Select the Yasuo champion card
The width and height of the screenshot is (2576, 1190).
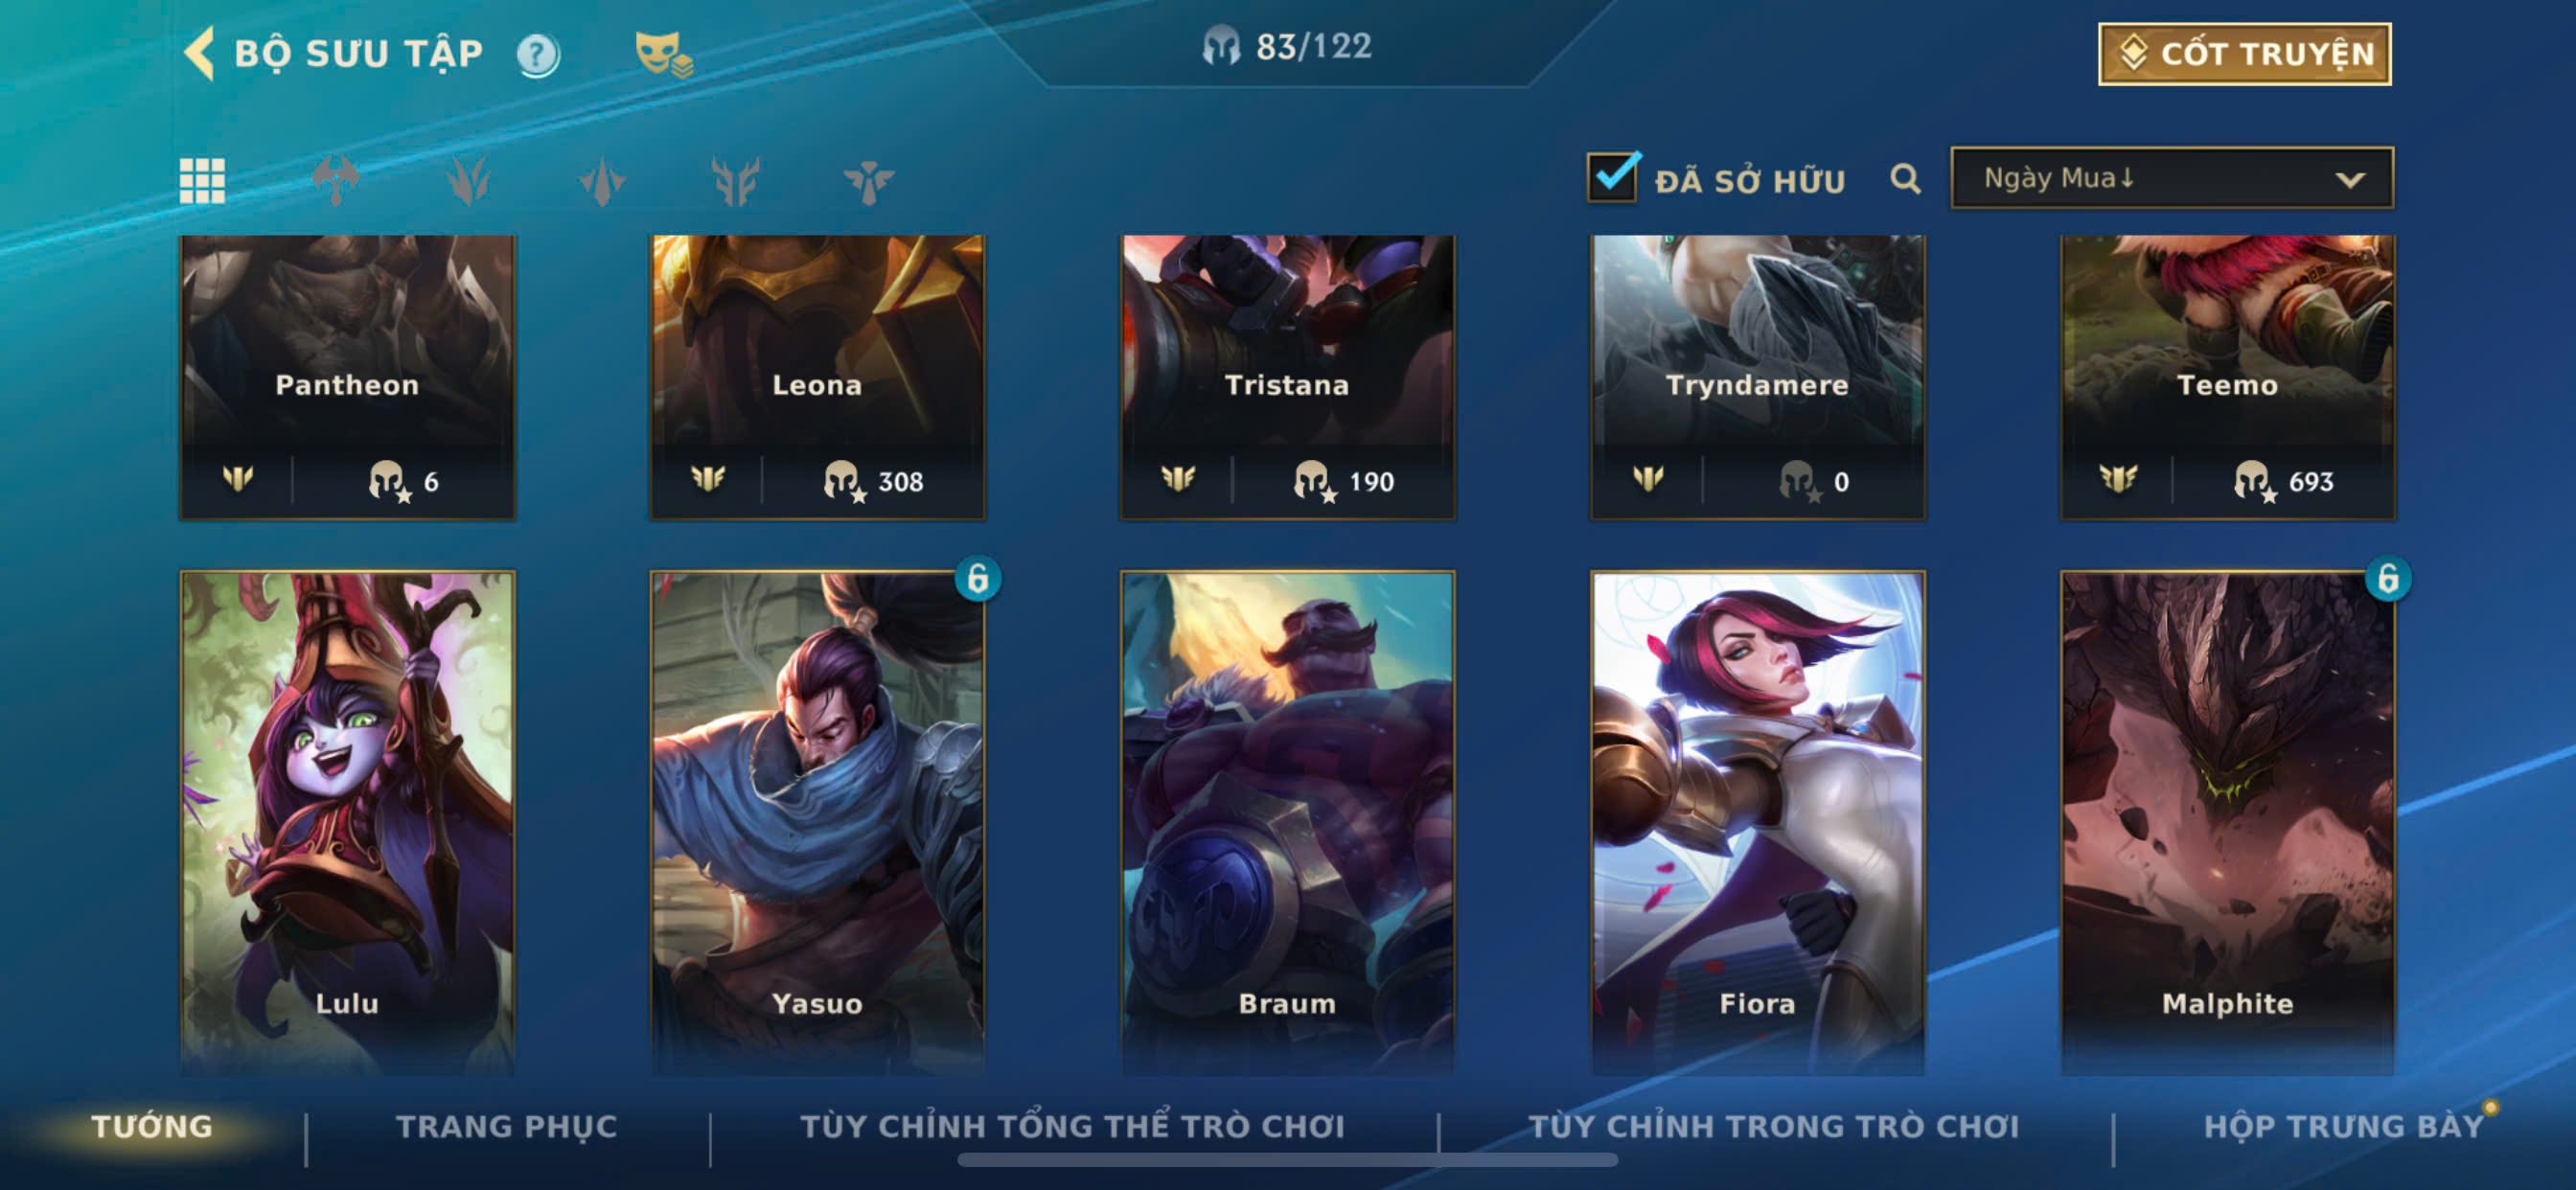[x=818, y=822]
